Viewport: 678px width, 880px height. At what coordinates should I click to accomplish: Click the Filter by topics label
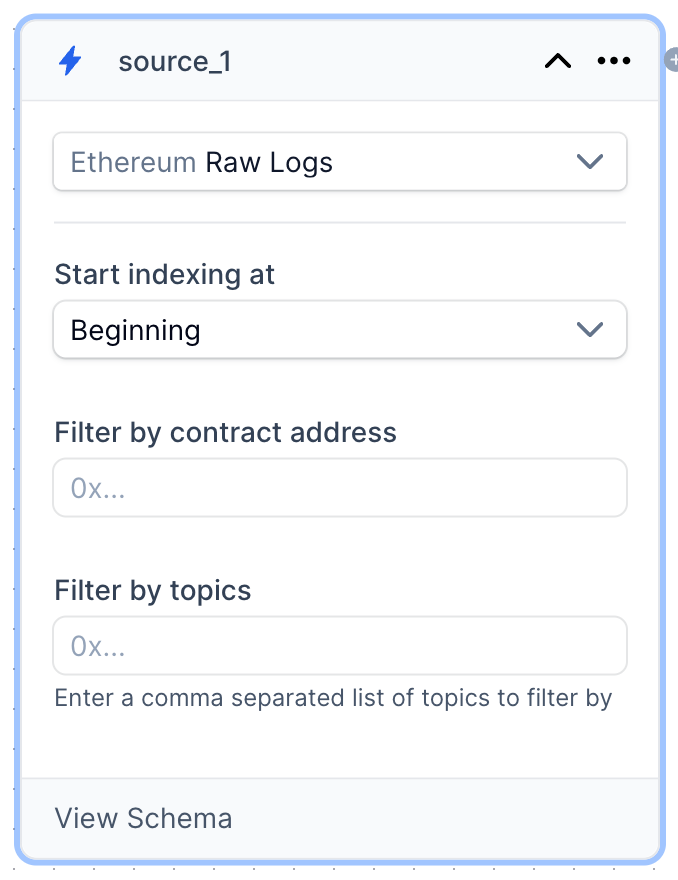coord(153,591)
